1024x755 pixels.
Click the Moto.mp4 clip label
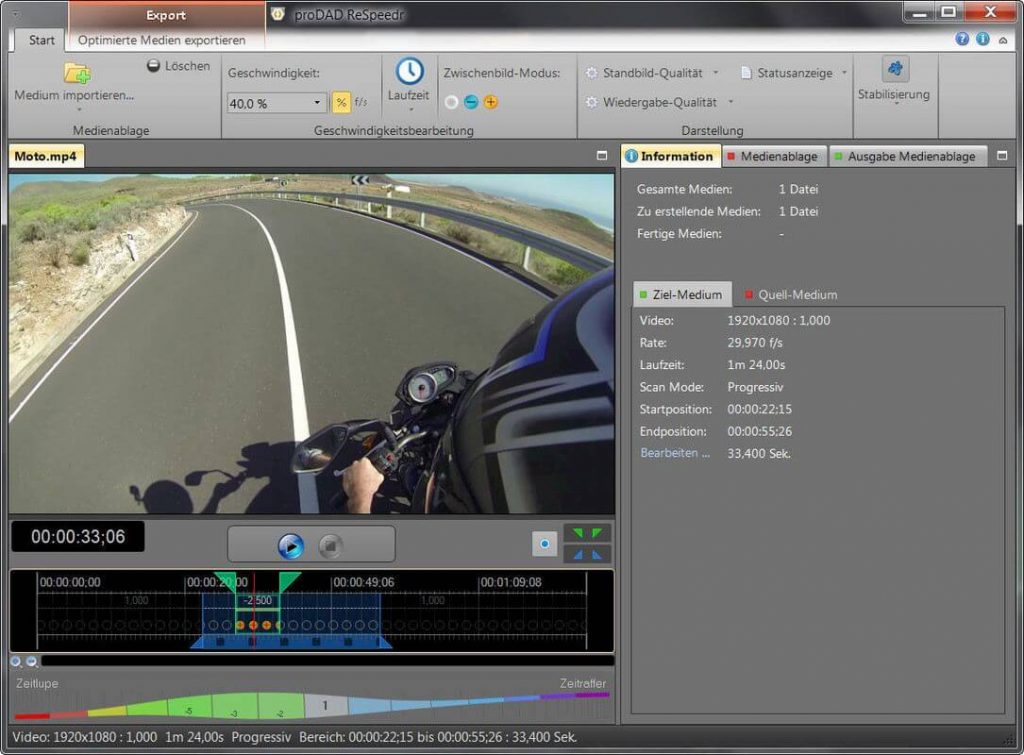[45, 156]
